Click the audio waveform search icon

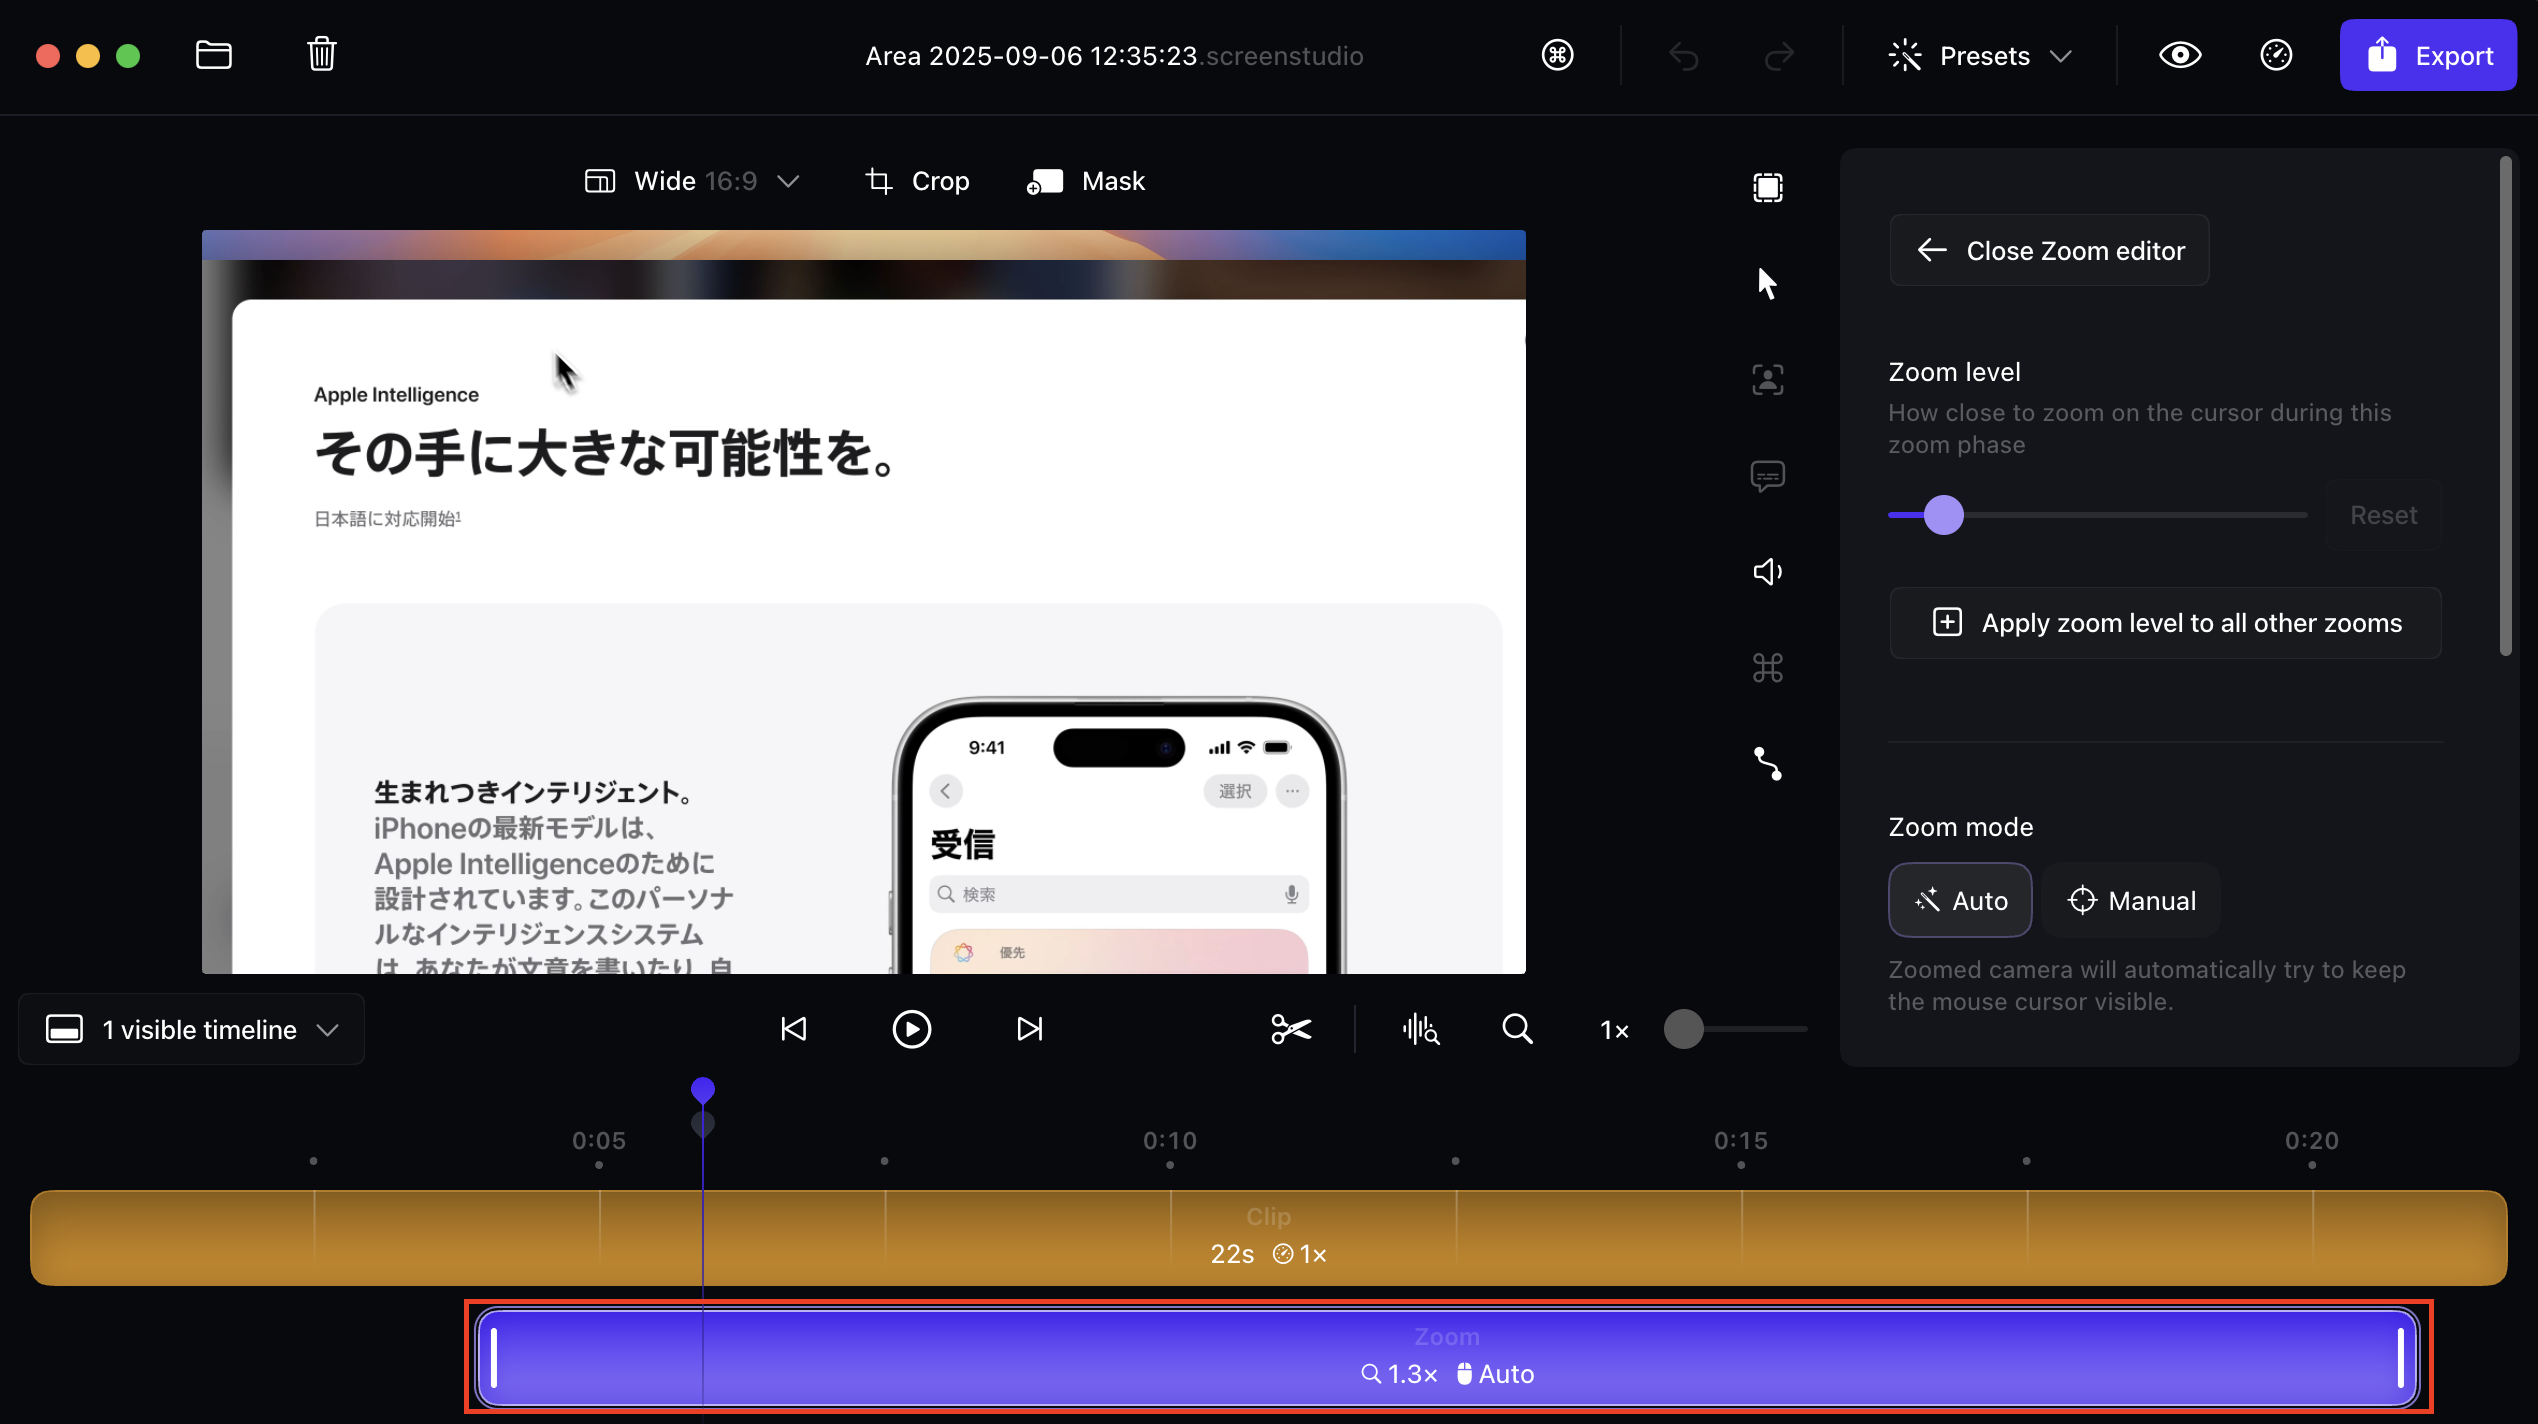(x=1420, y=1029)
